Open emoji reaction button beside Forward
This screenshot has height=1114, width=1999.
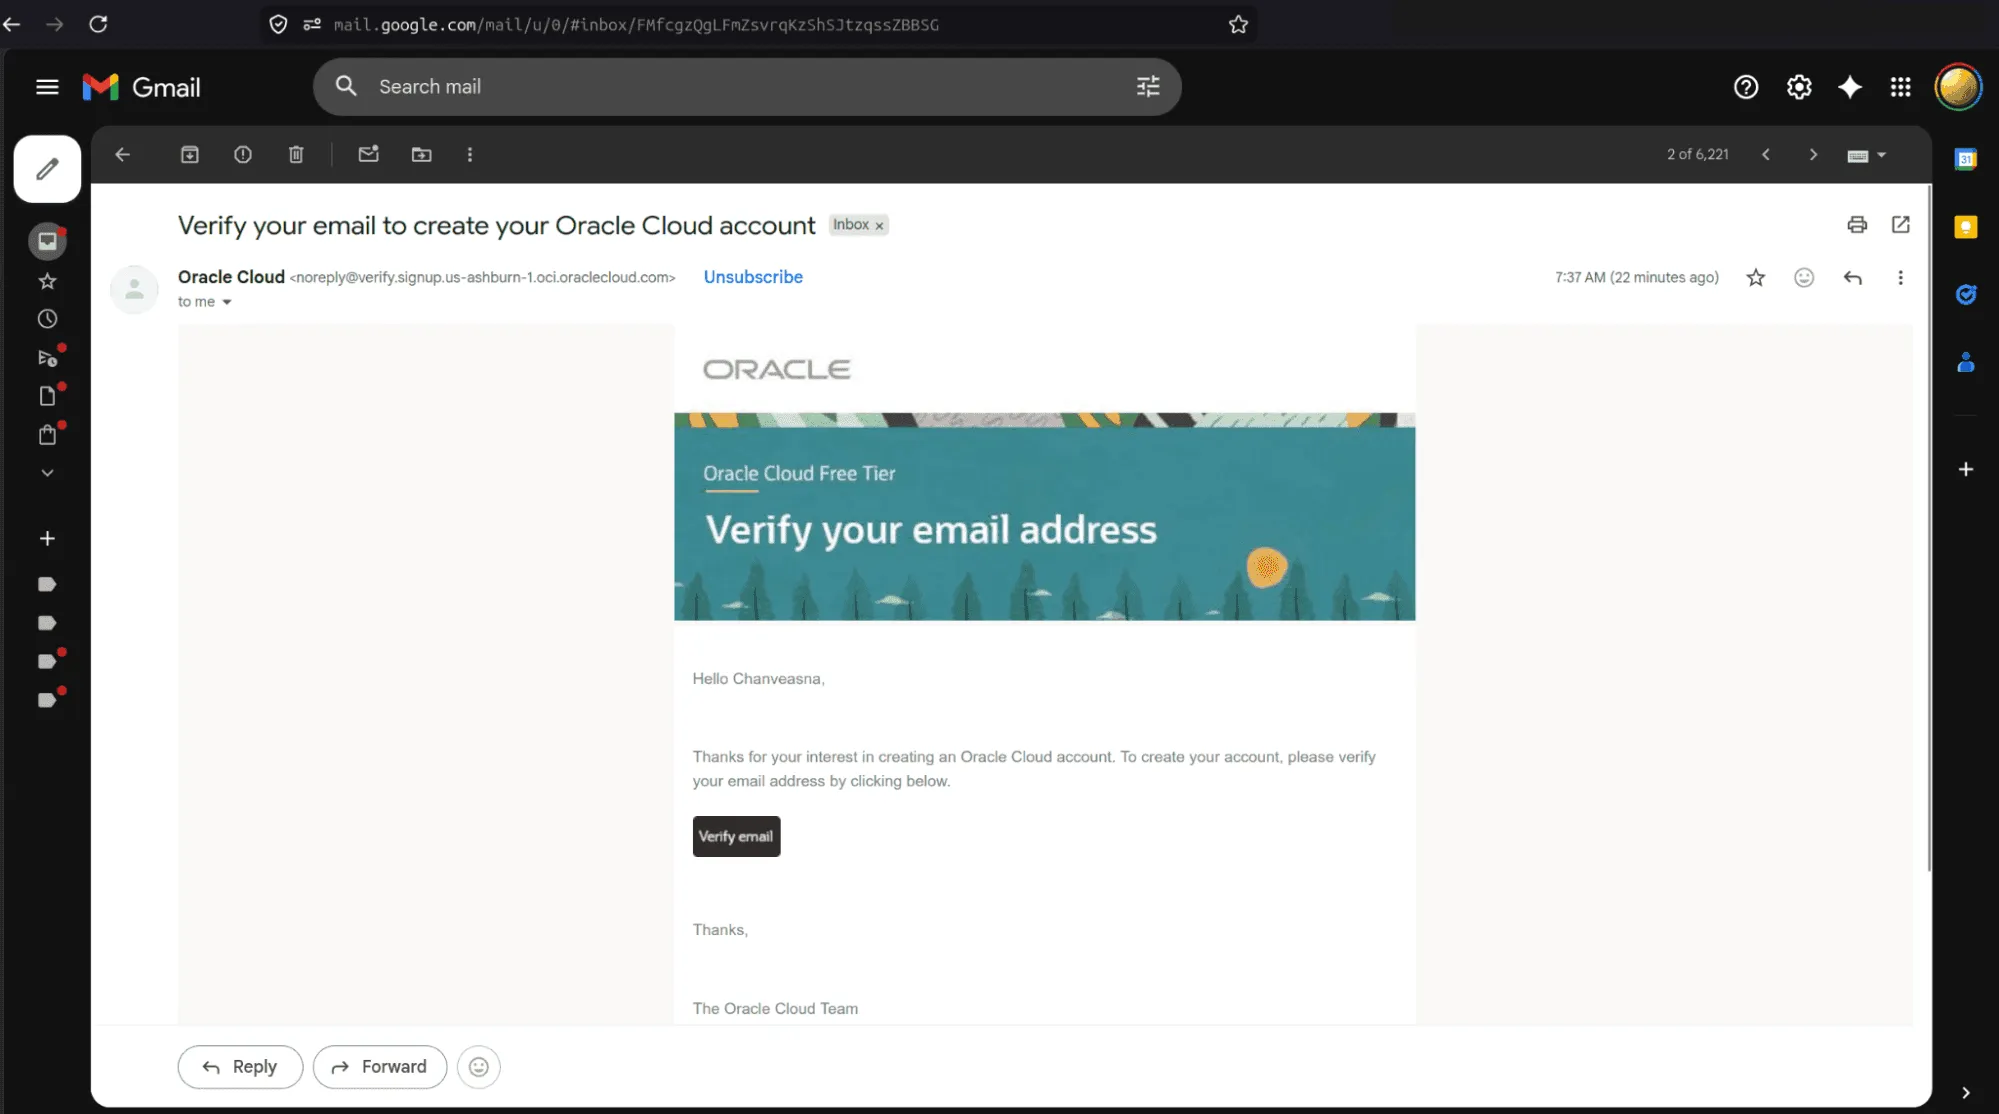point(479,1067)
